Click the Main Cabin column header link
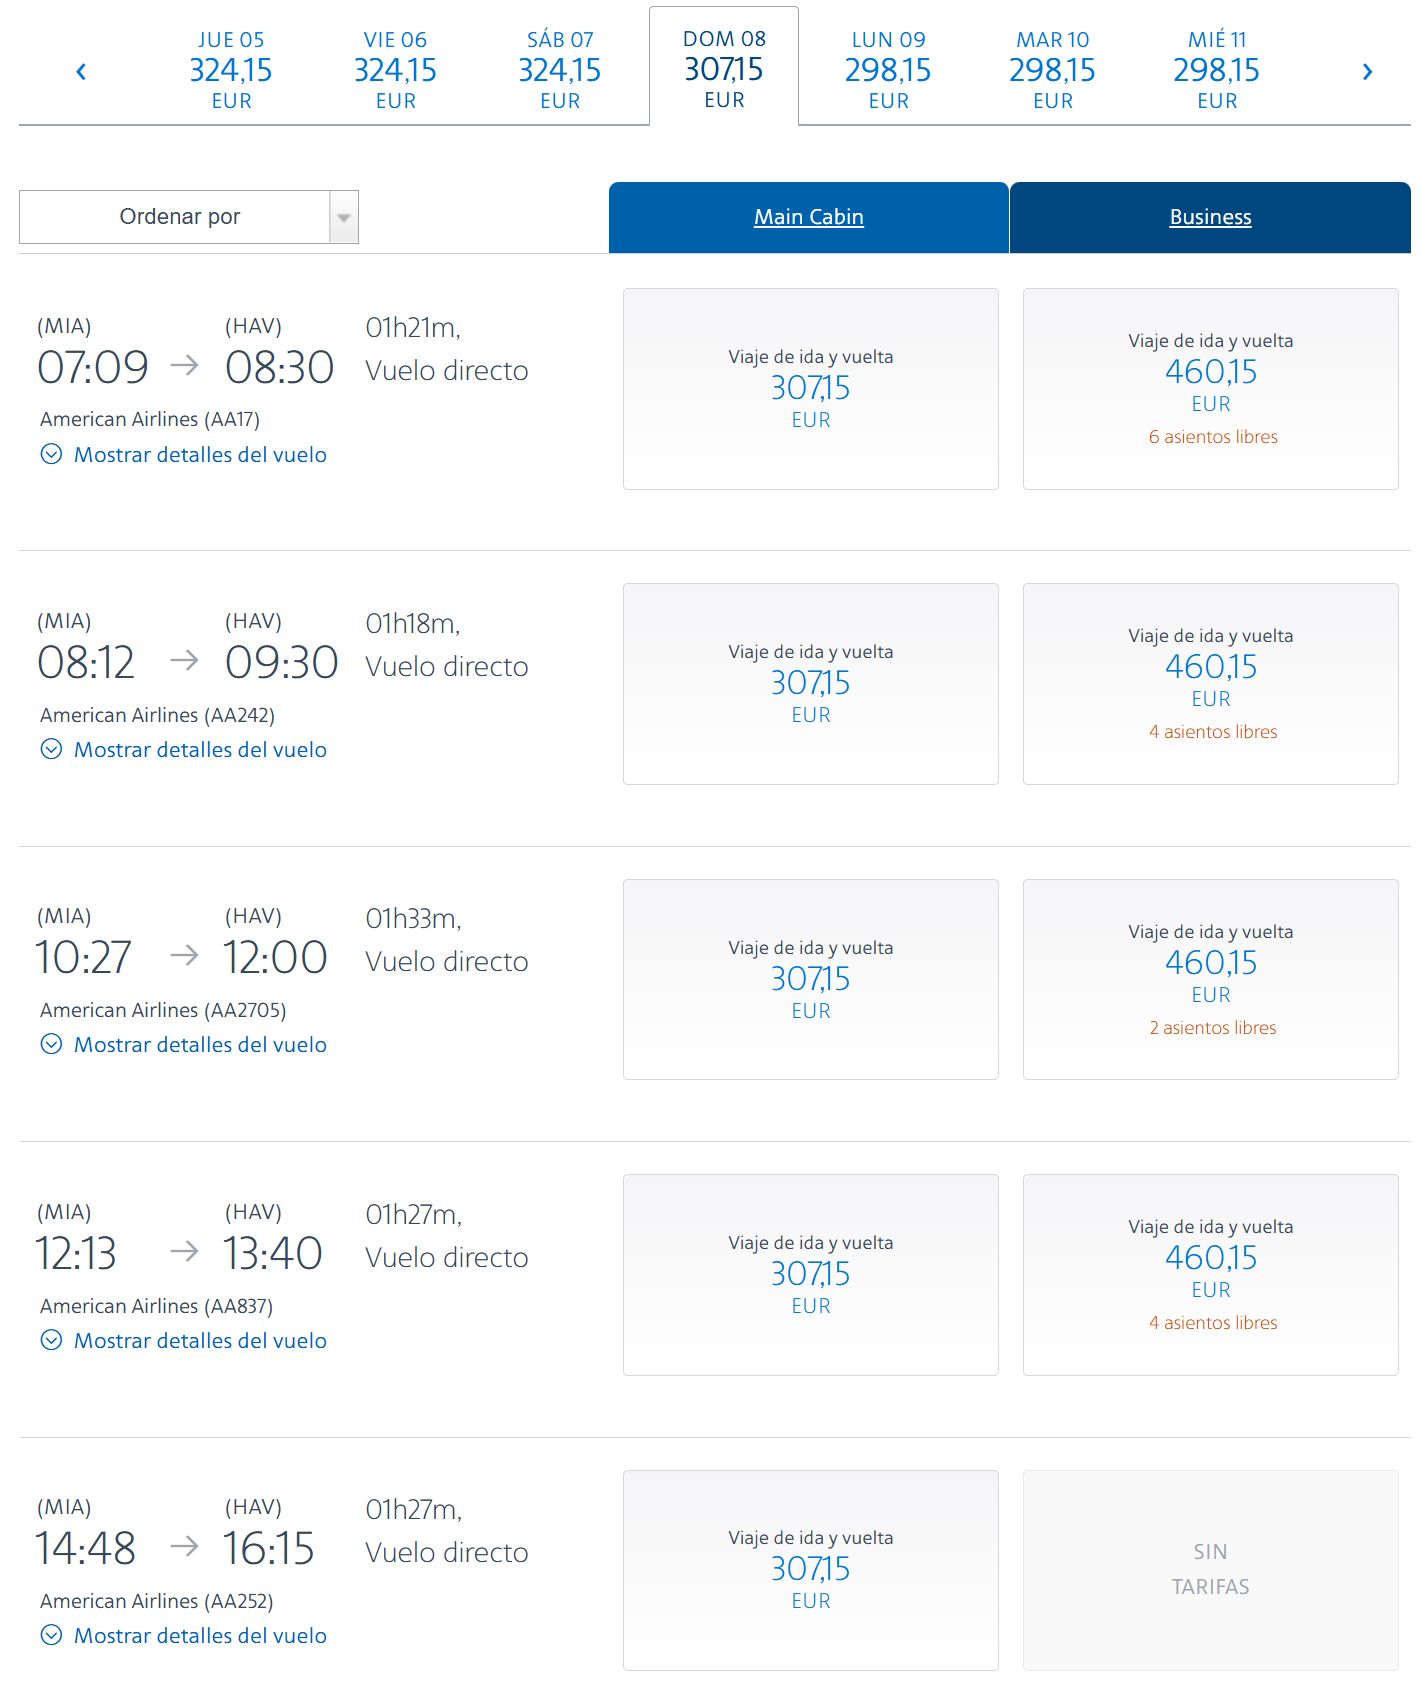Image resolution: width=1422 pixels, height=1692 pixels. (808, 217)
